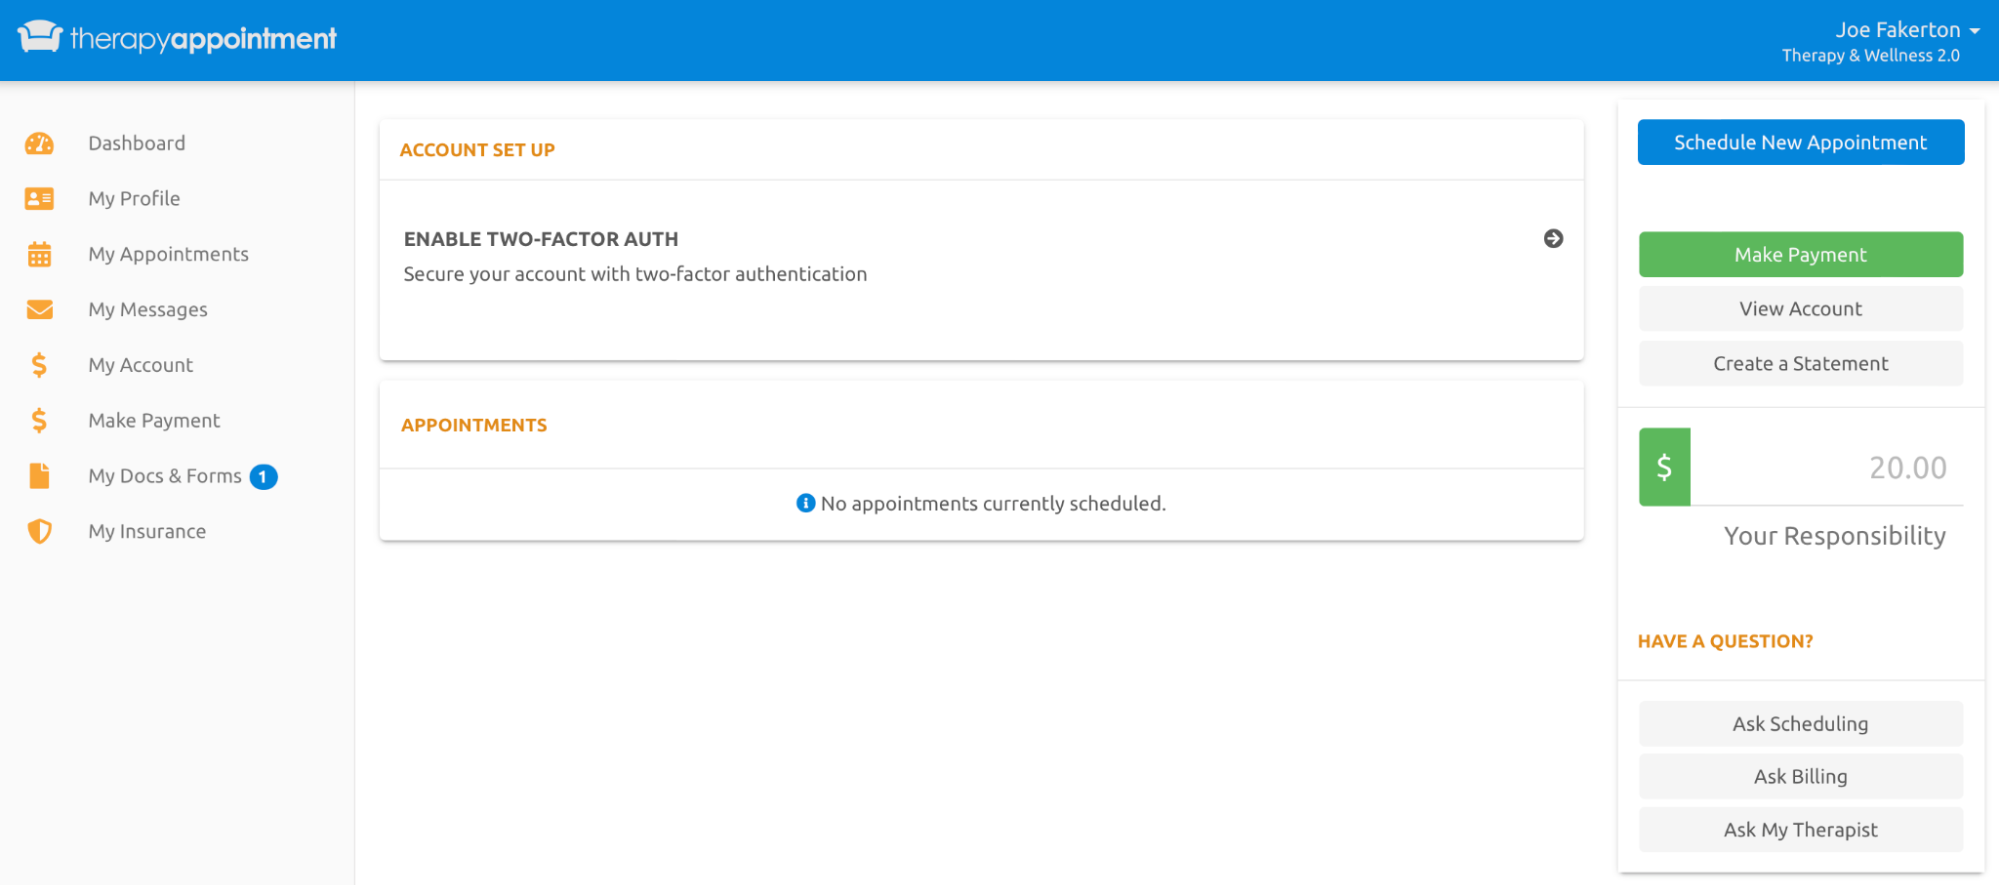Click the Make Payment dollar icon in sidebar
The height and width of the screenshot is (886, 1999).
pyautogui.click(x=39, y=420)
